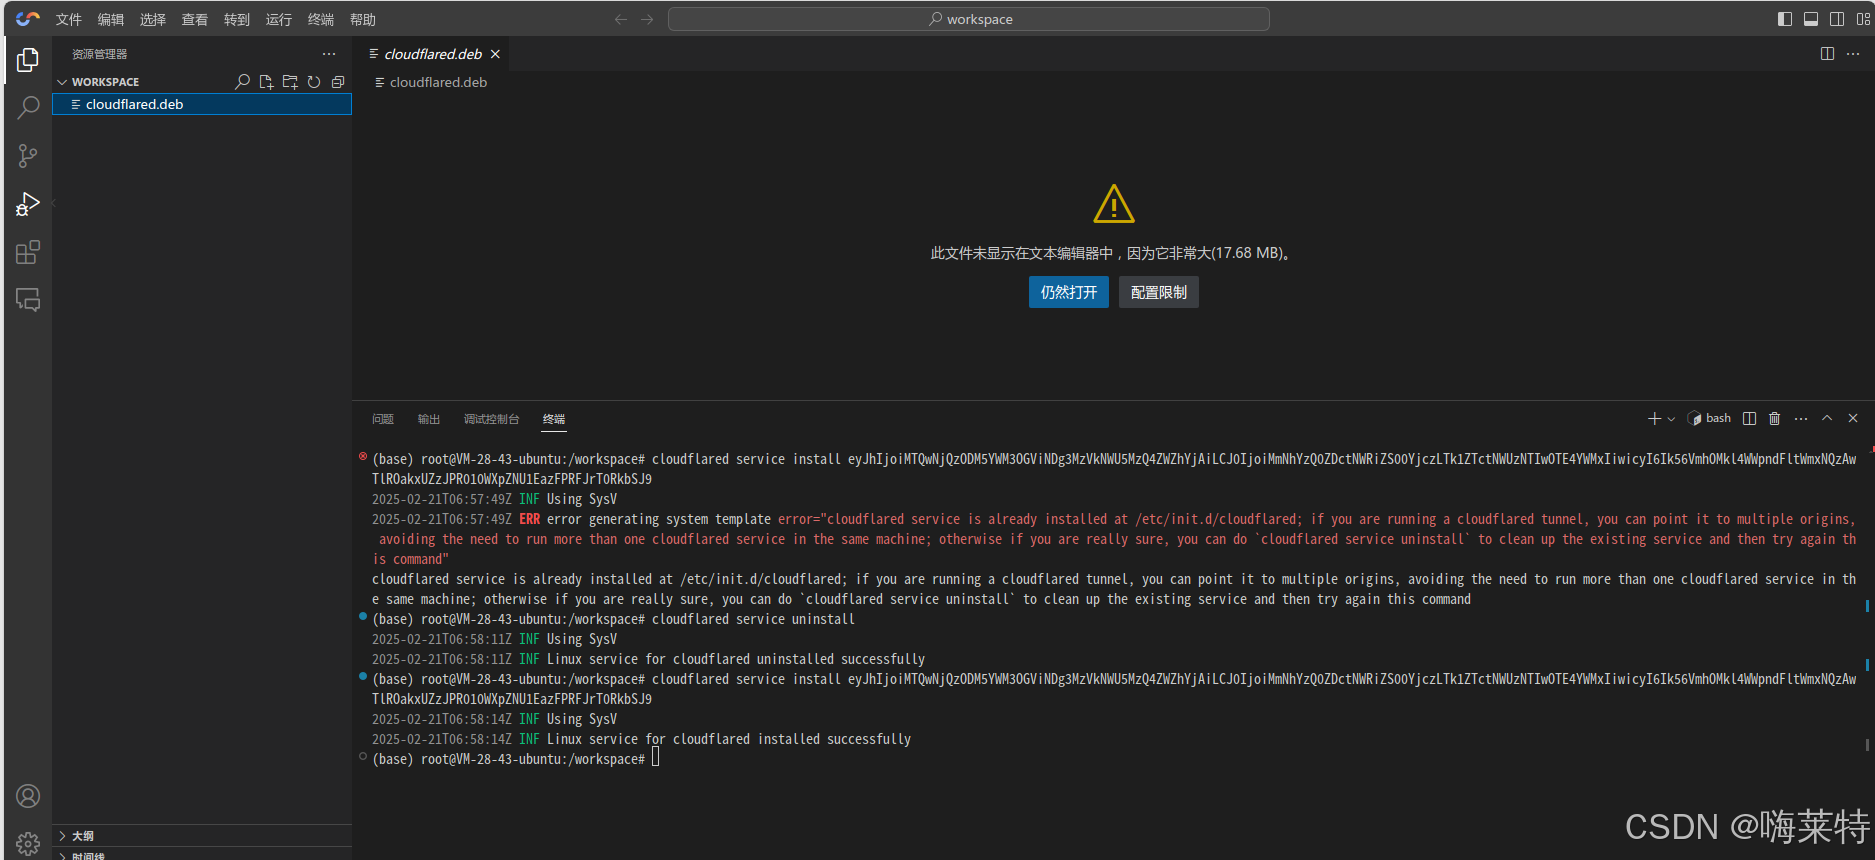Go back in navigation history
The image size is (1875, 860).
click(621, 19)
